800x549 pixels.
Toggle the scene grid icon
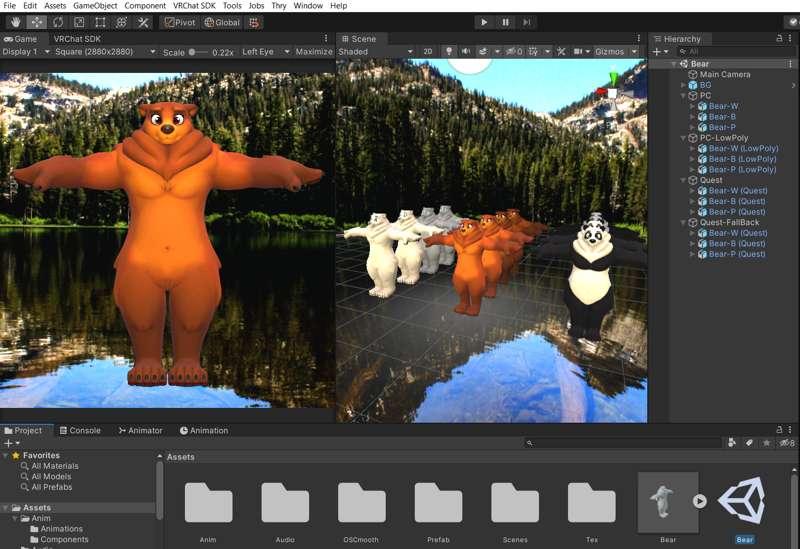tap(533, 52)
